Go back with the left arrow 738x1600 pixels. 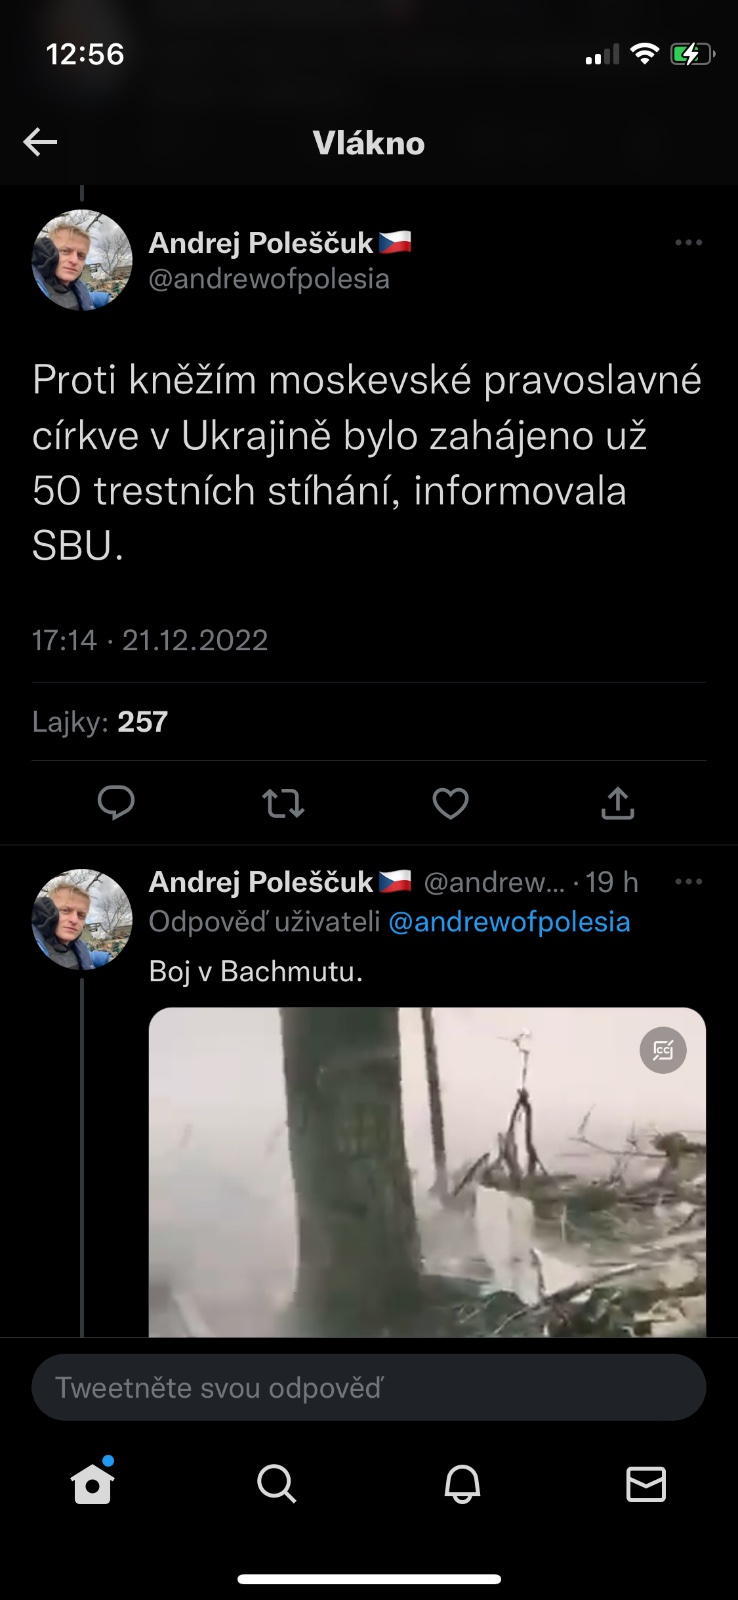(40, 142)
